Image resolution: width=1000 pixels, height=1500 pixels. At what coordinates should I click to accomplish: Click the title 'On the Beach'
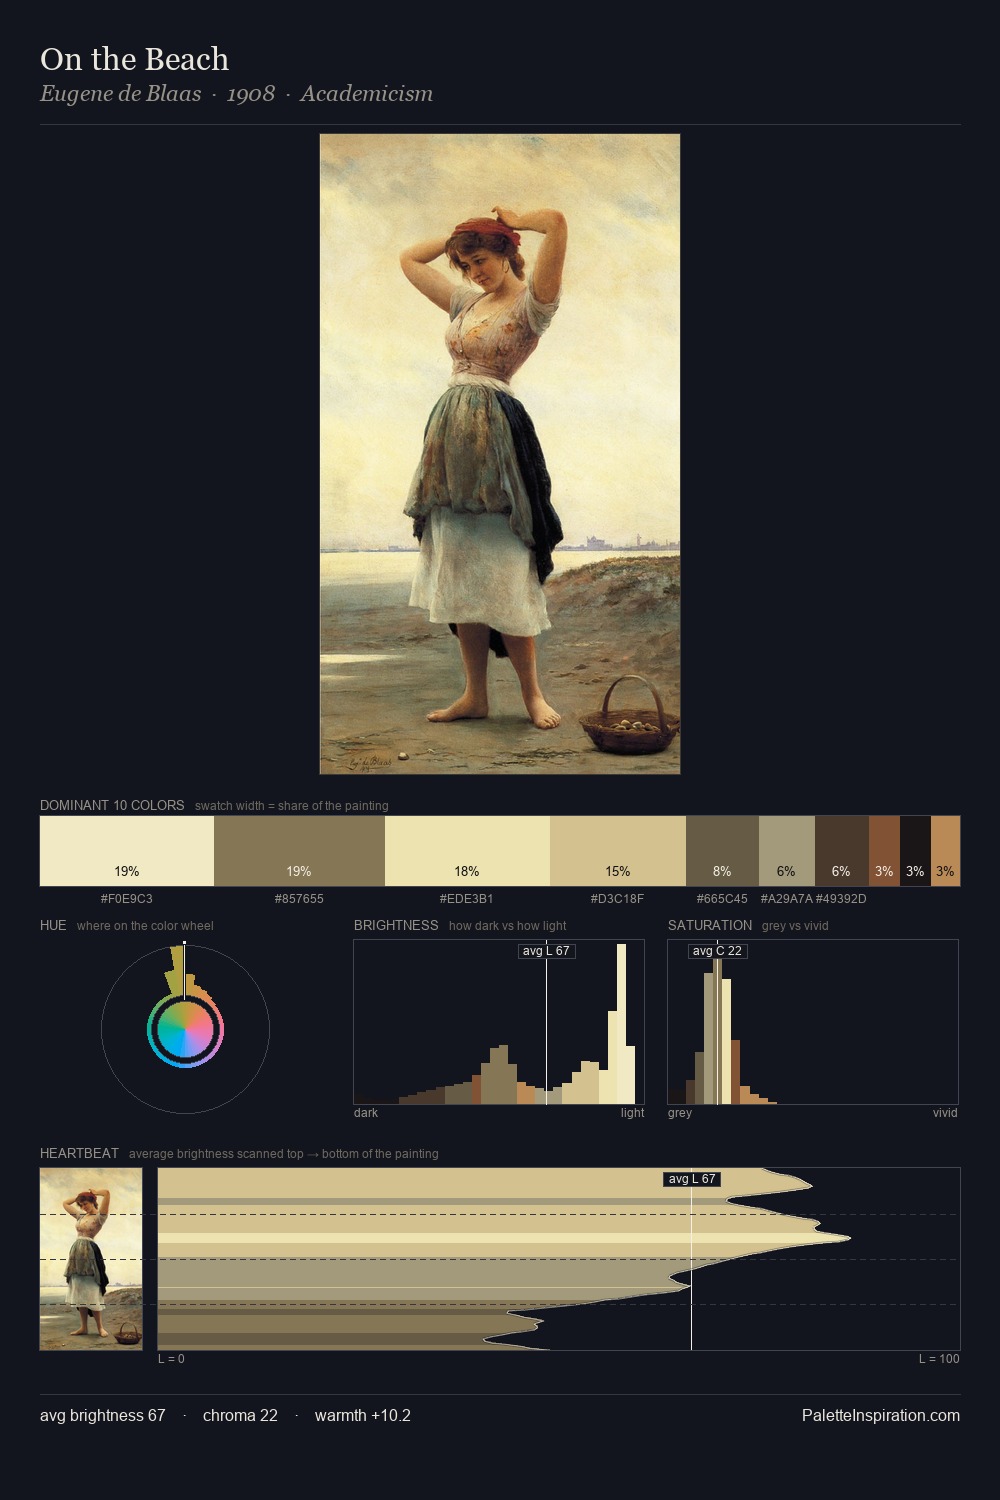coord(134,59)
